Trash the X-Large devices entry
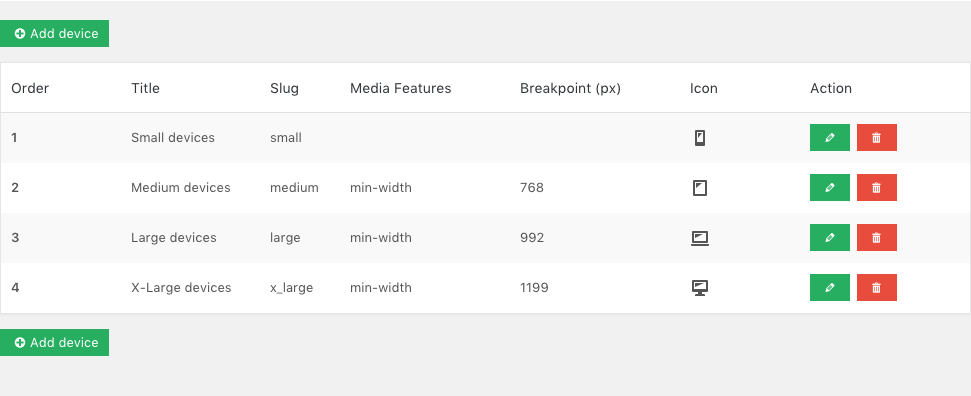The width and height of the screenshot is (971, 396). tap(877, 288)
